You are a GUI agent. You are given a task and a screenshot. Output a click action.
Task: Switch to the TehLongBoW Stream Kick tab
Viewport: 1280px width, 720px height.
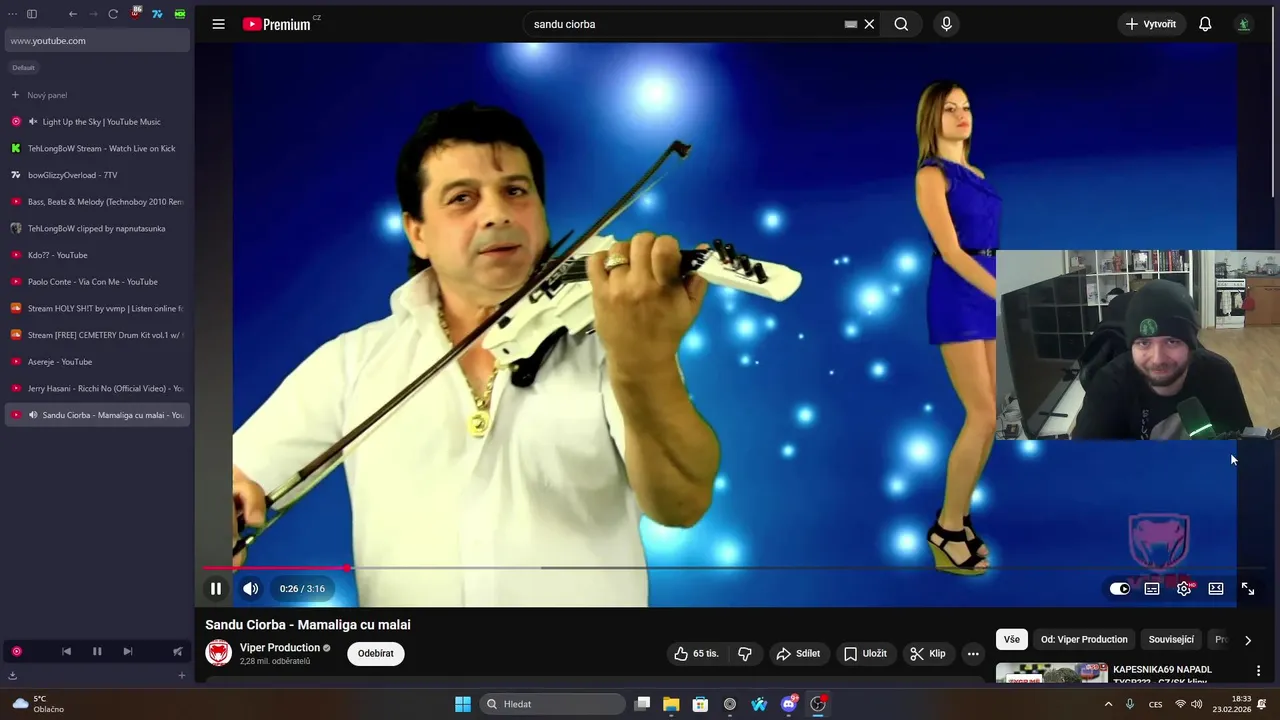97,149
